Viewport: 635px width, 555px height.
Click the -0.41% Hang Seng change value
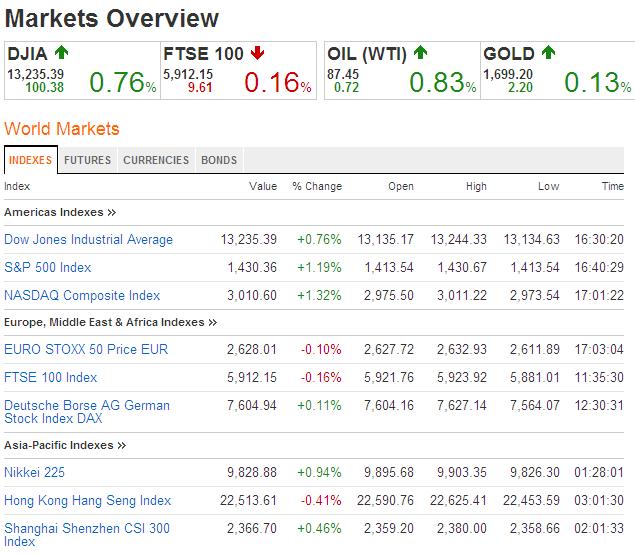pyautogui.click(x=321, y=500)
